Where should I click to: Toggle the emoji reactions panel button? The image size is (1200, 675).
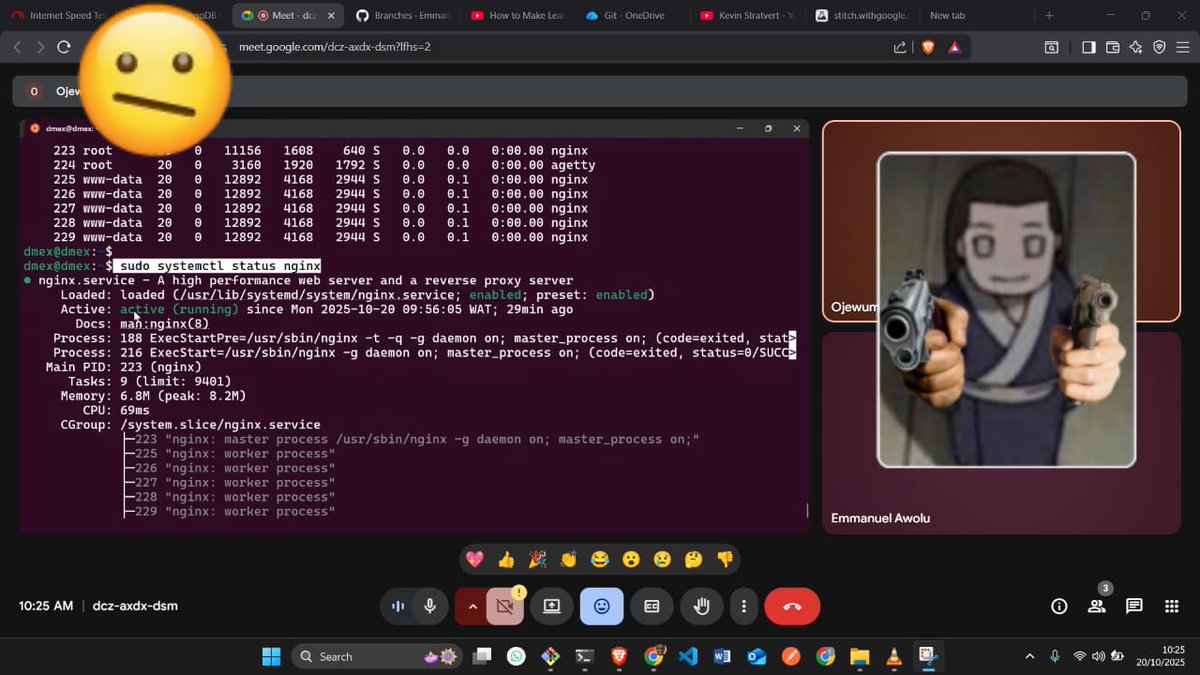(x=602, y=606)
